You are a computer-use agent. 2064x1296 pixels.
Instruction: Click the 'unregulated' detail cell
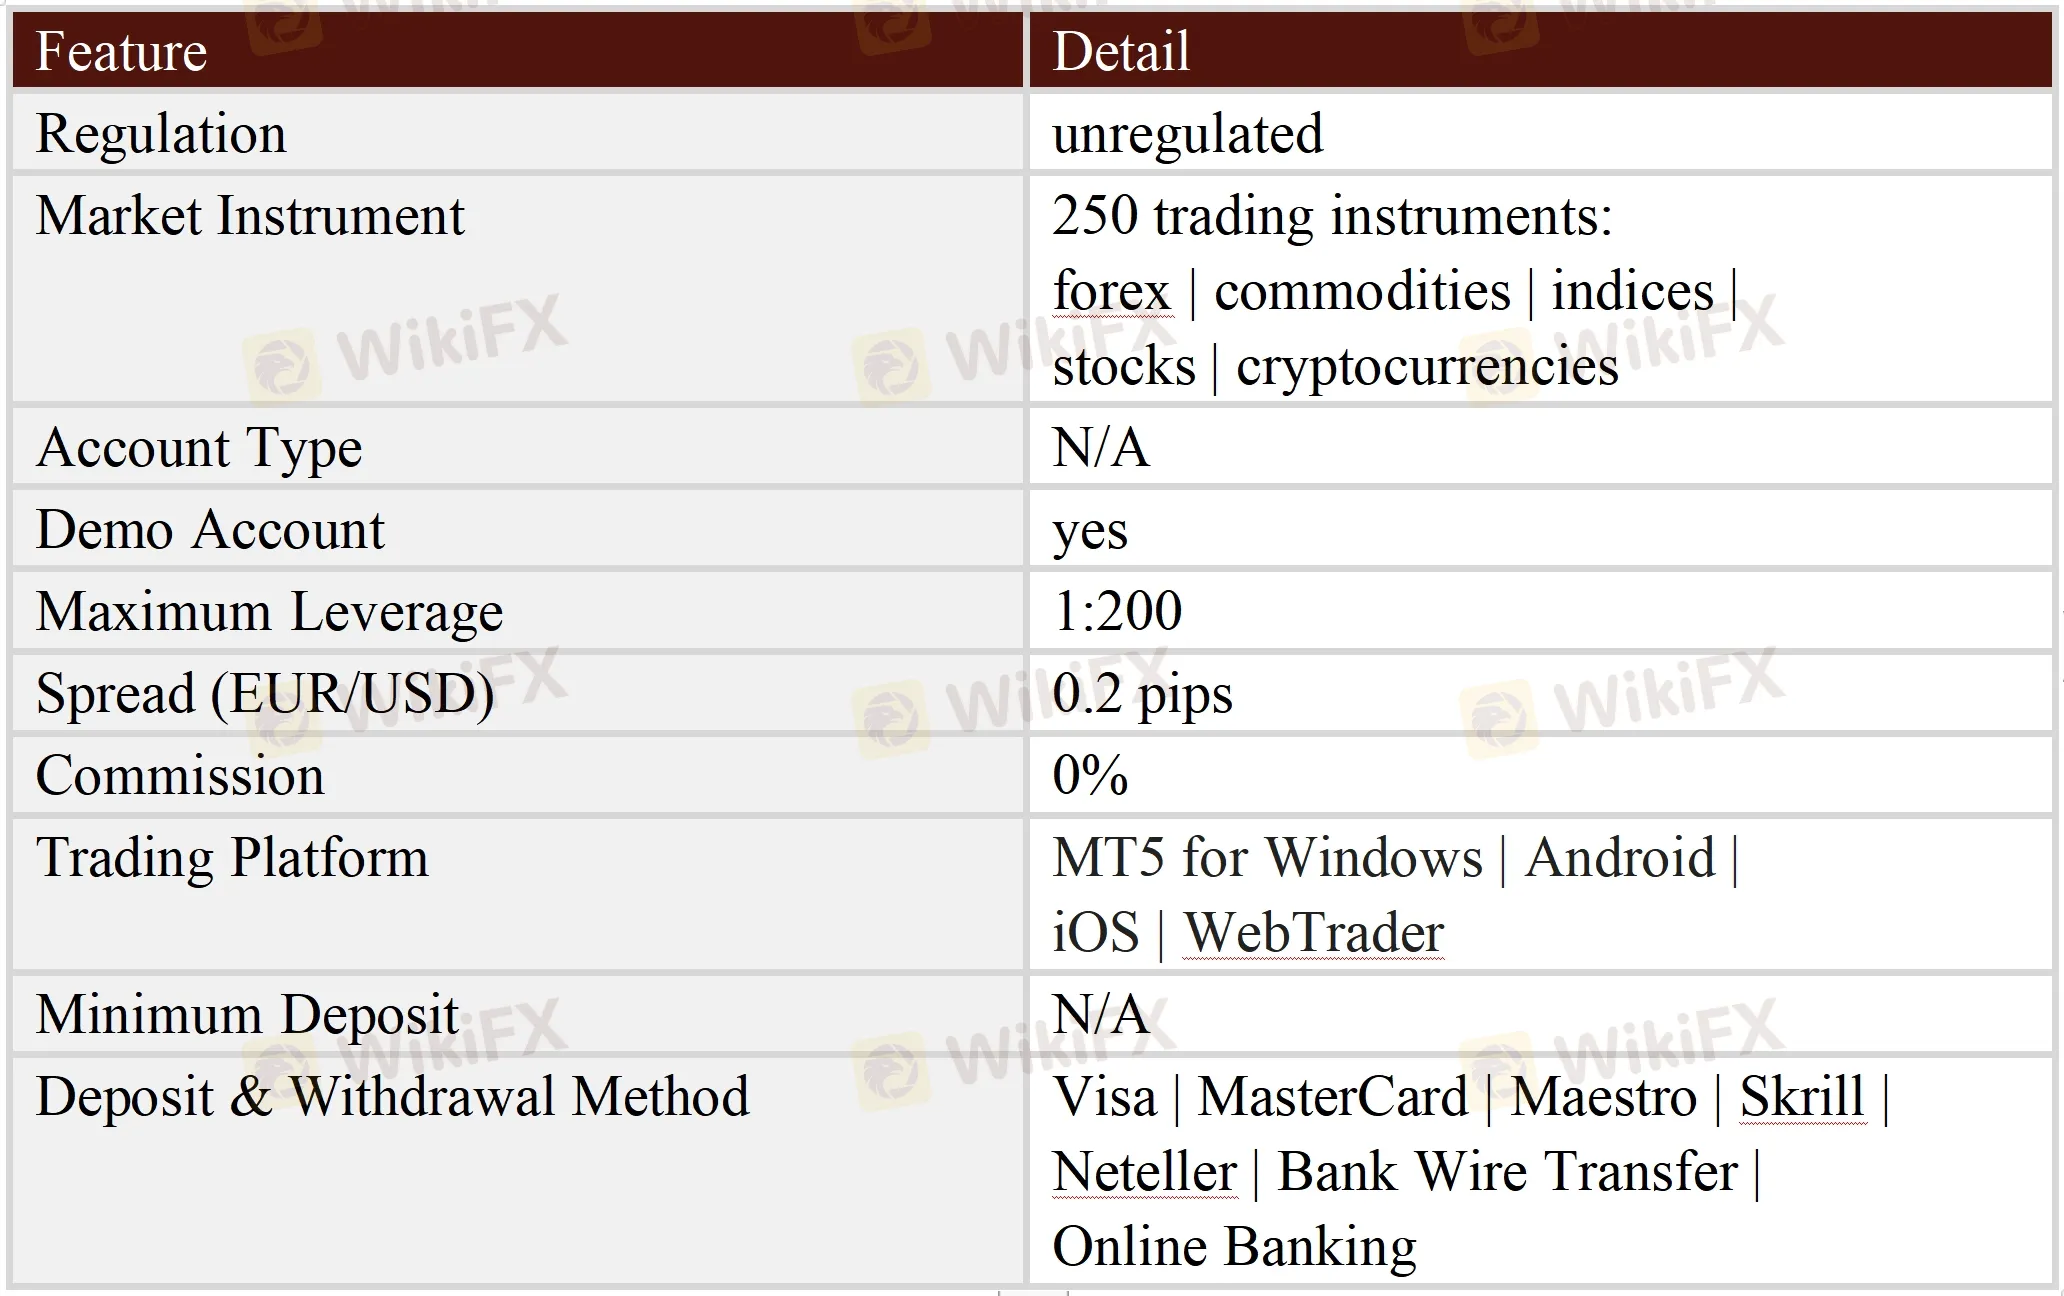tap(1187, 133)
